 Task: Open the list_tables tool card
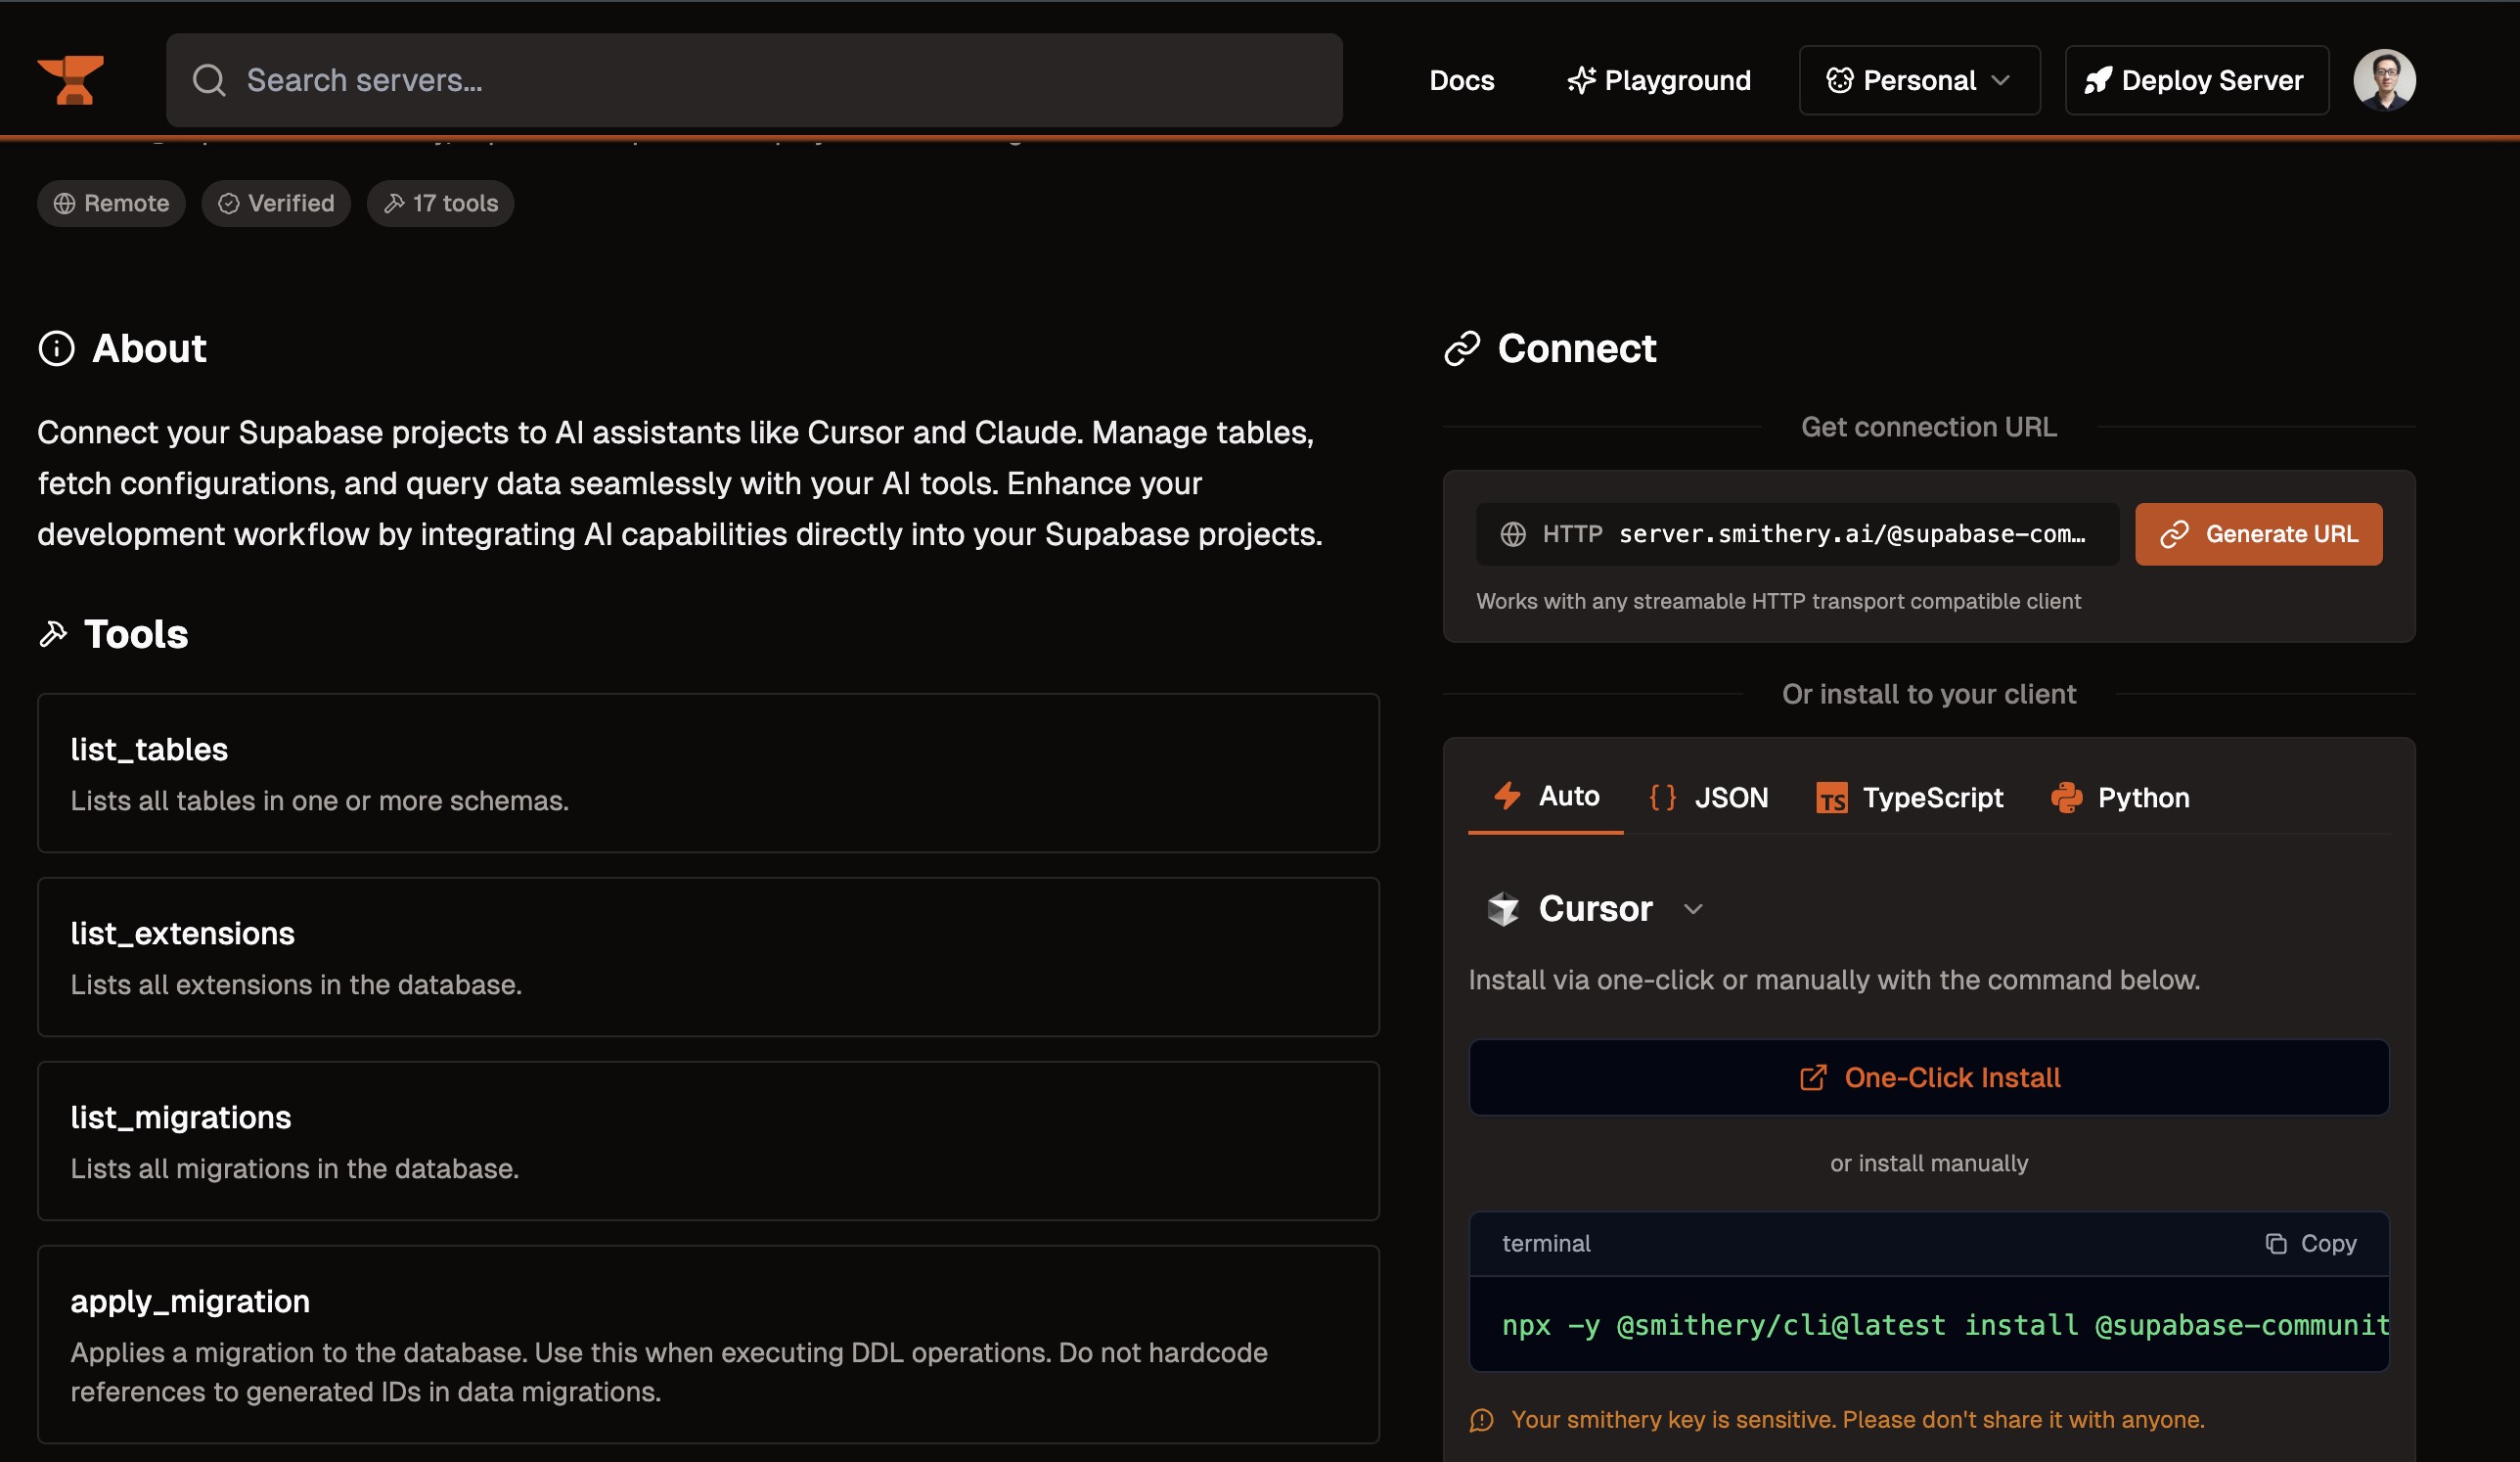pyautogui.click(x=708, y=773)
